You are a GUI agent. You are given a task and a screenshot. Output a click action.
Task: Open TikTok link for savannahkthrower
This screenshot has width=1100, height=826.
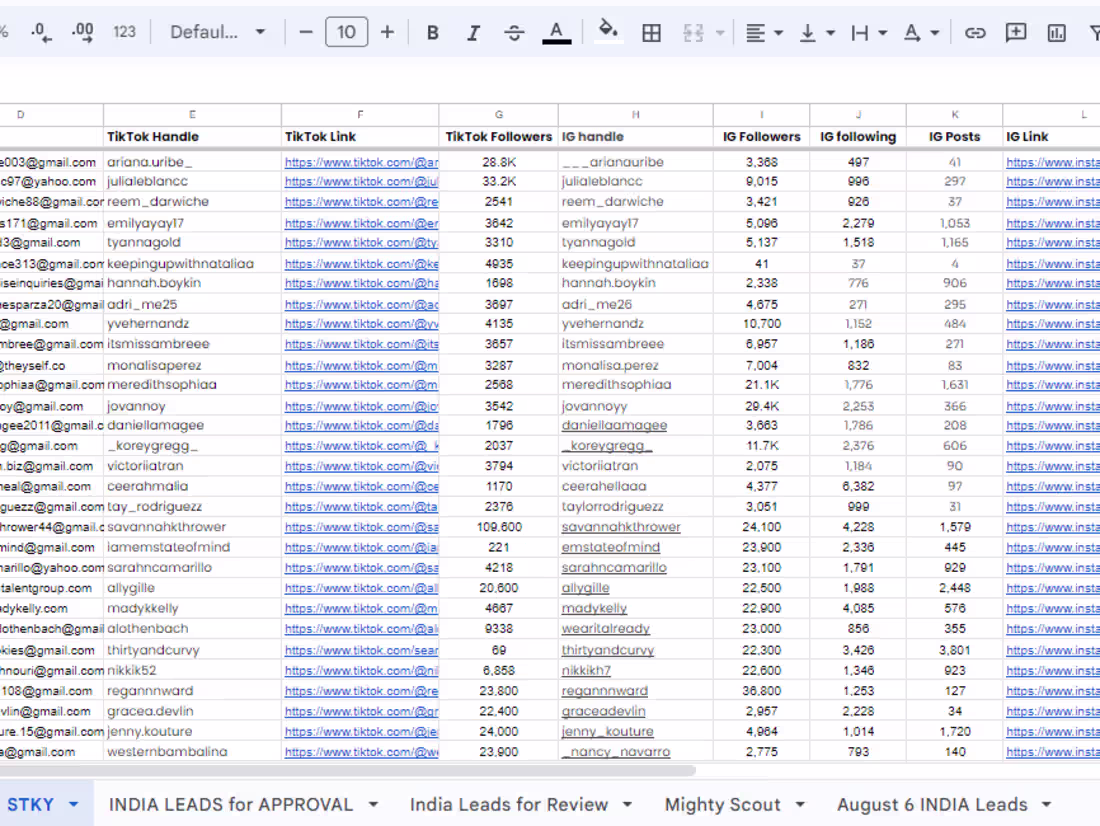point(361,527)
